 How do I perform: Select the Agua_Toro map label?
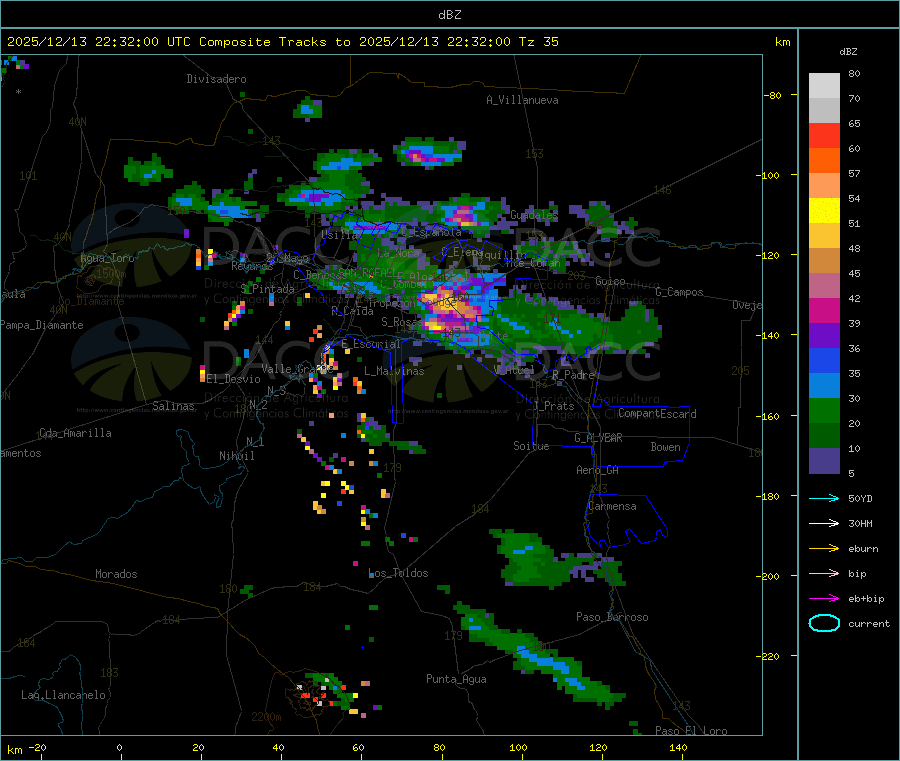(107, 258)
